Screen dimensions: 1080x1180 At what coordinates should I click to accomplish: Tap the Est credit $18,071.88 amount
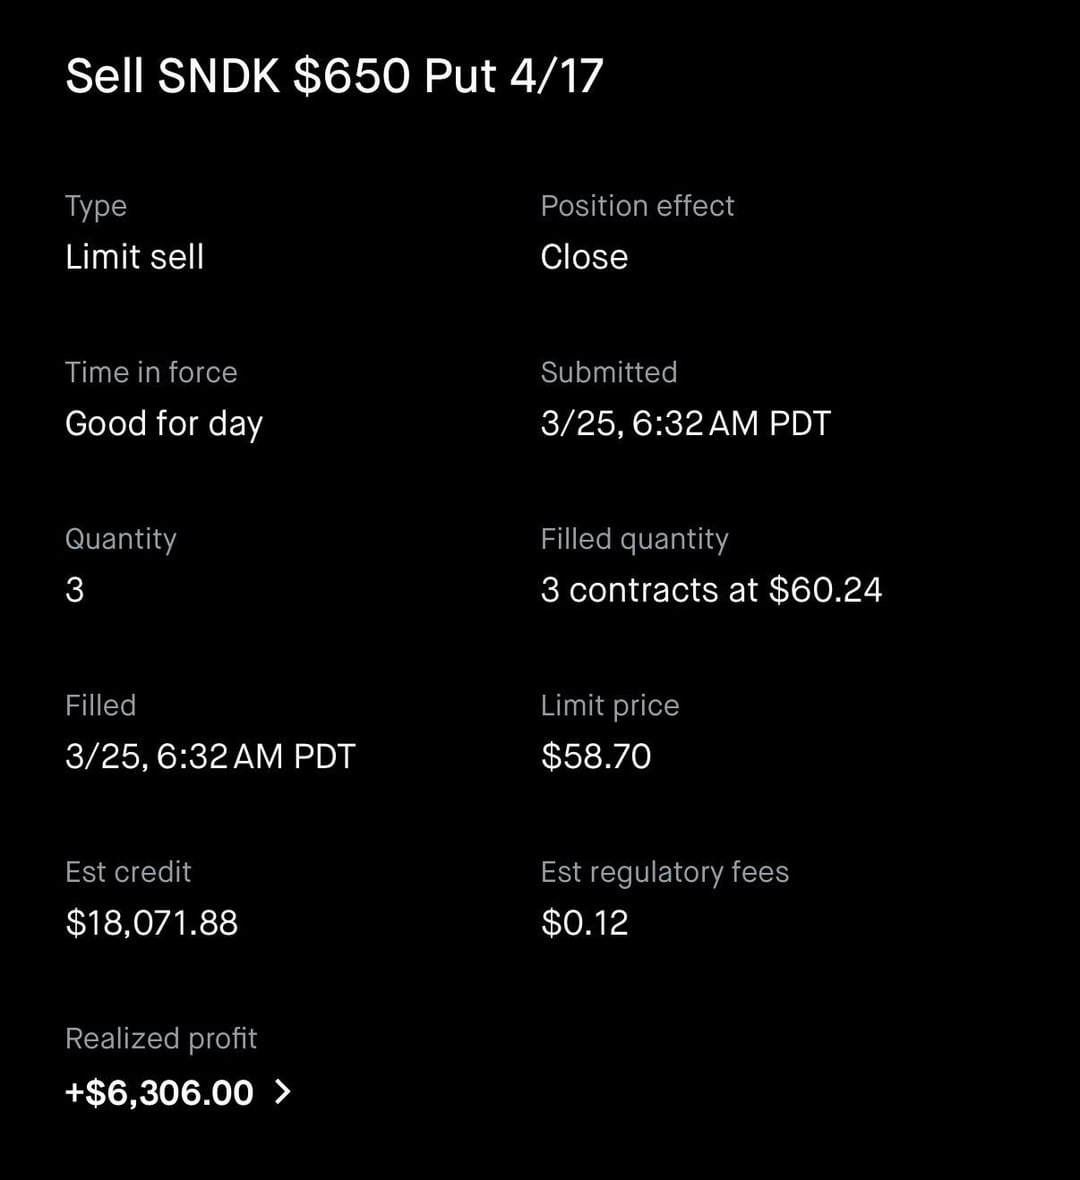pos(152,923)
